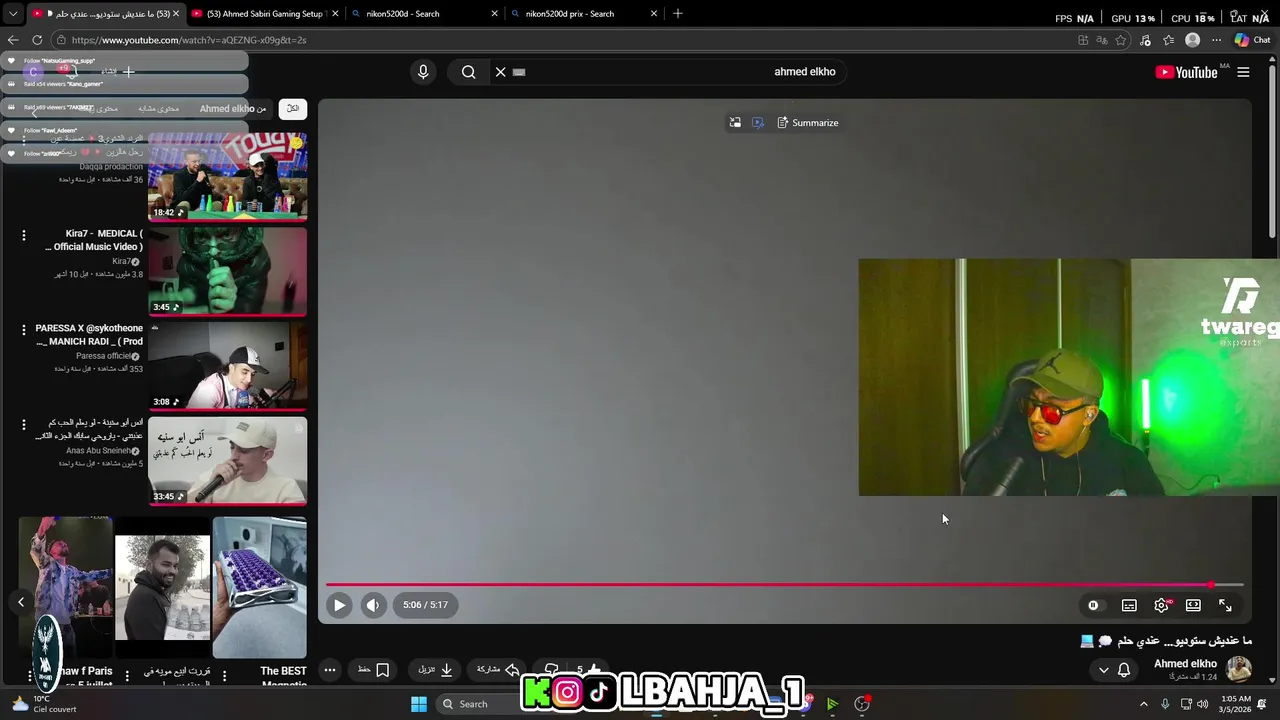Show hidden tray icons with the chevron
Screen dimensions: 1280x720
1144,704
